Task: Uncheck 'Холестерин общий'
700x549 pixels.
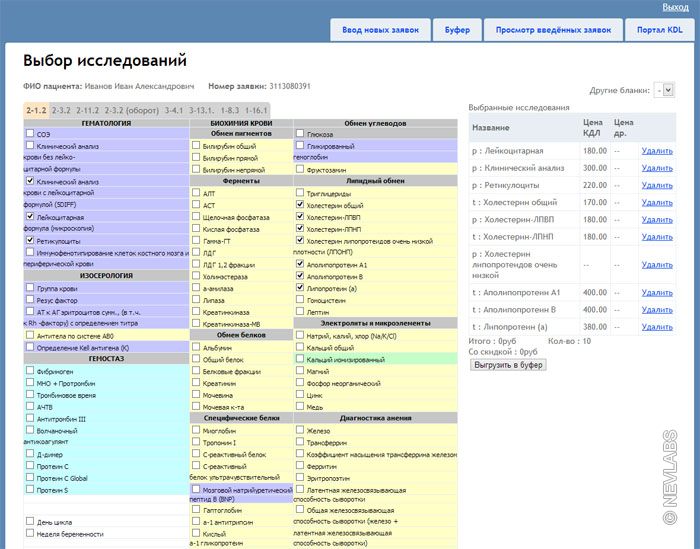Action: [x=300, y=205]
